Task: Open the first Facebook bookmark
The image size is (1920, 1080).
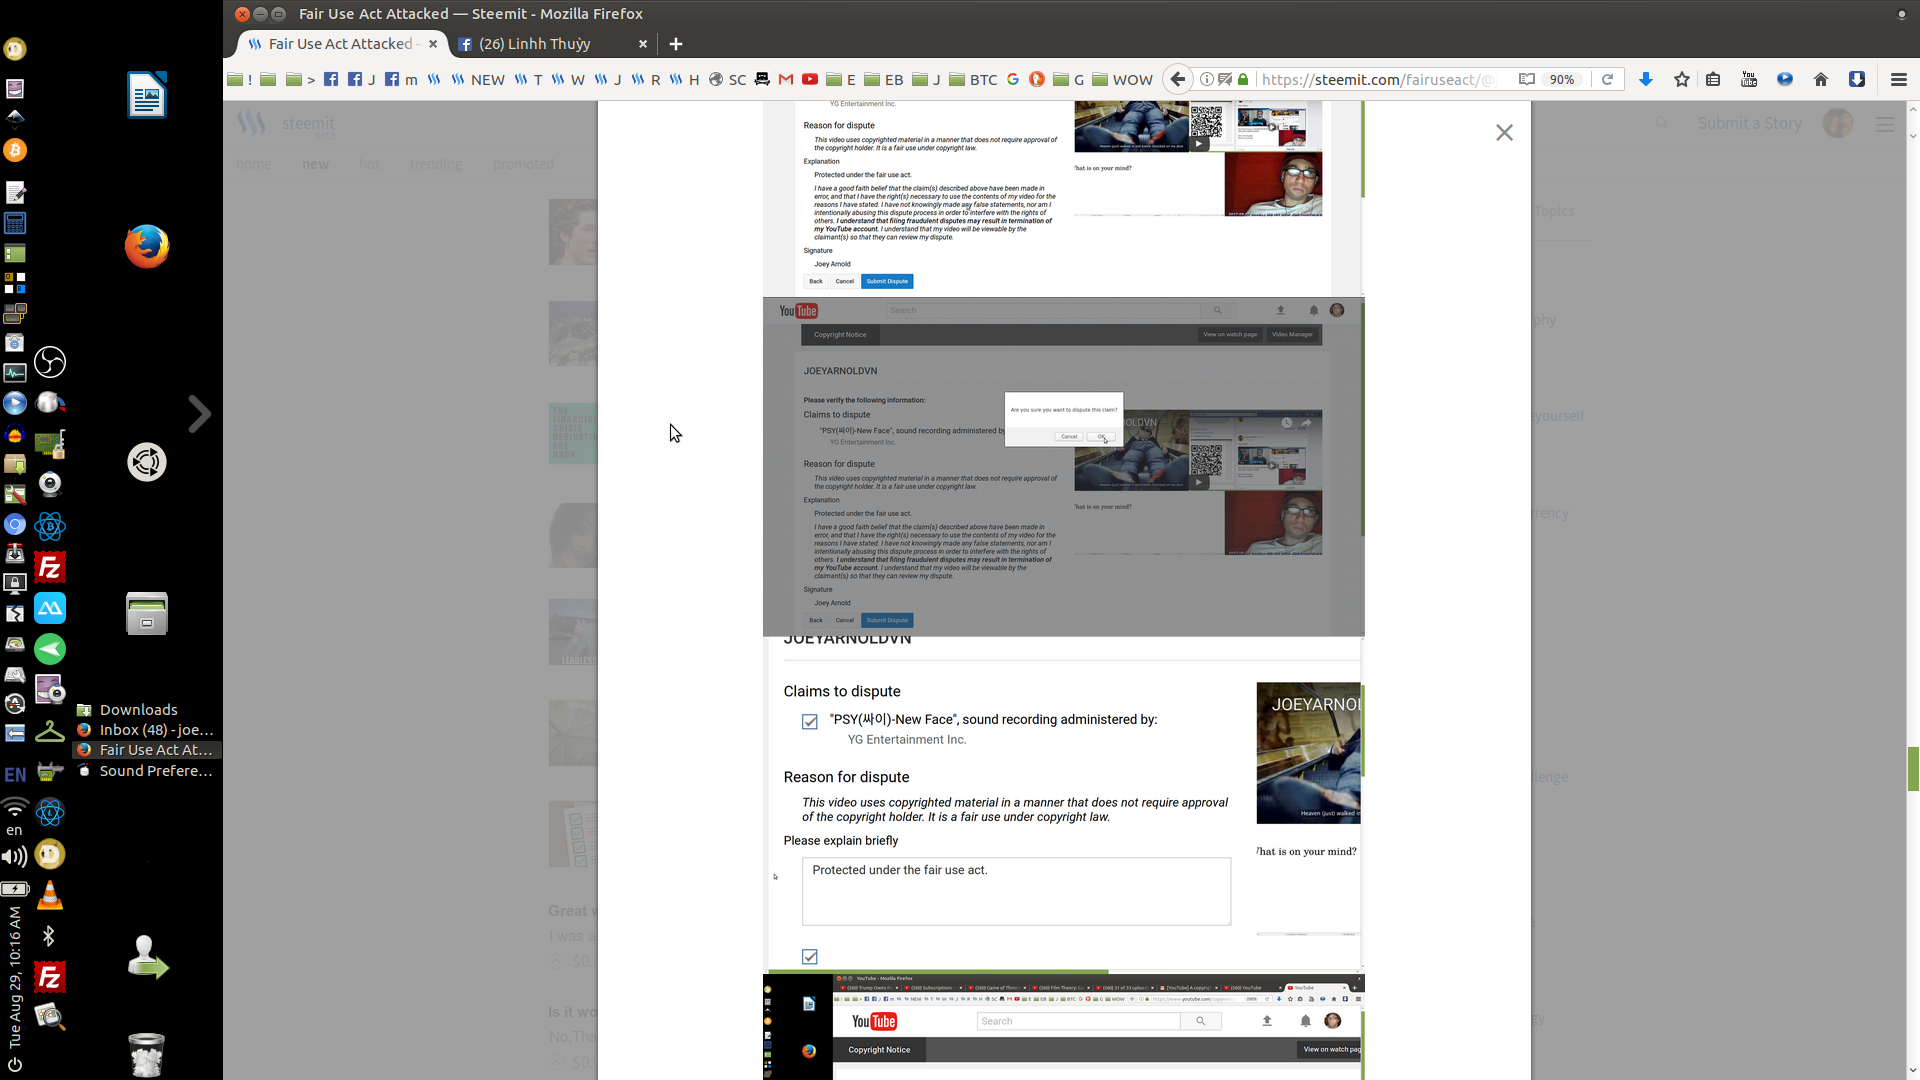Action: click(x=331, y=79)
